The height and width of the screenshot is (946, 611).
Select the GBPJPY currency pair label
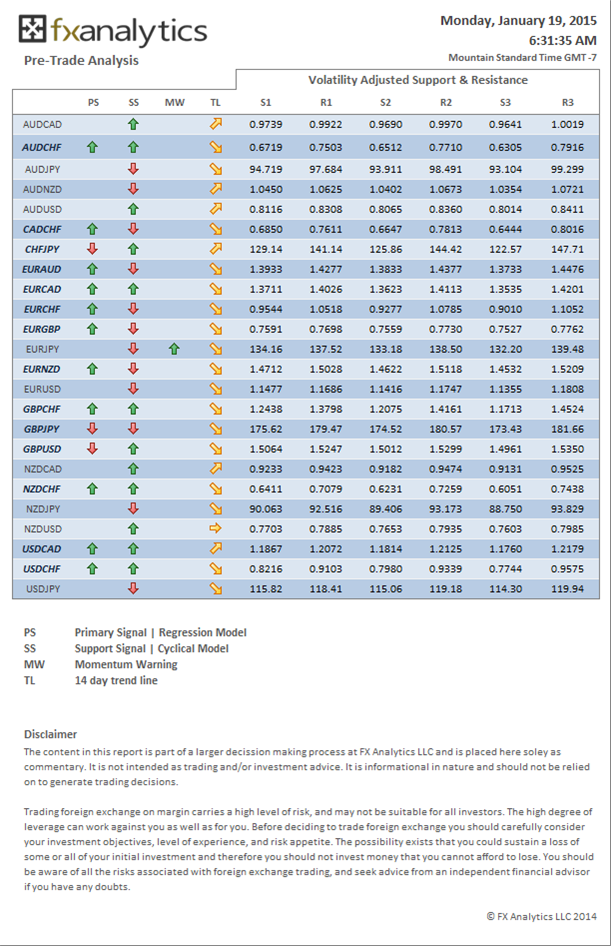point(42,428)
